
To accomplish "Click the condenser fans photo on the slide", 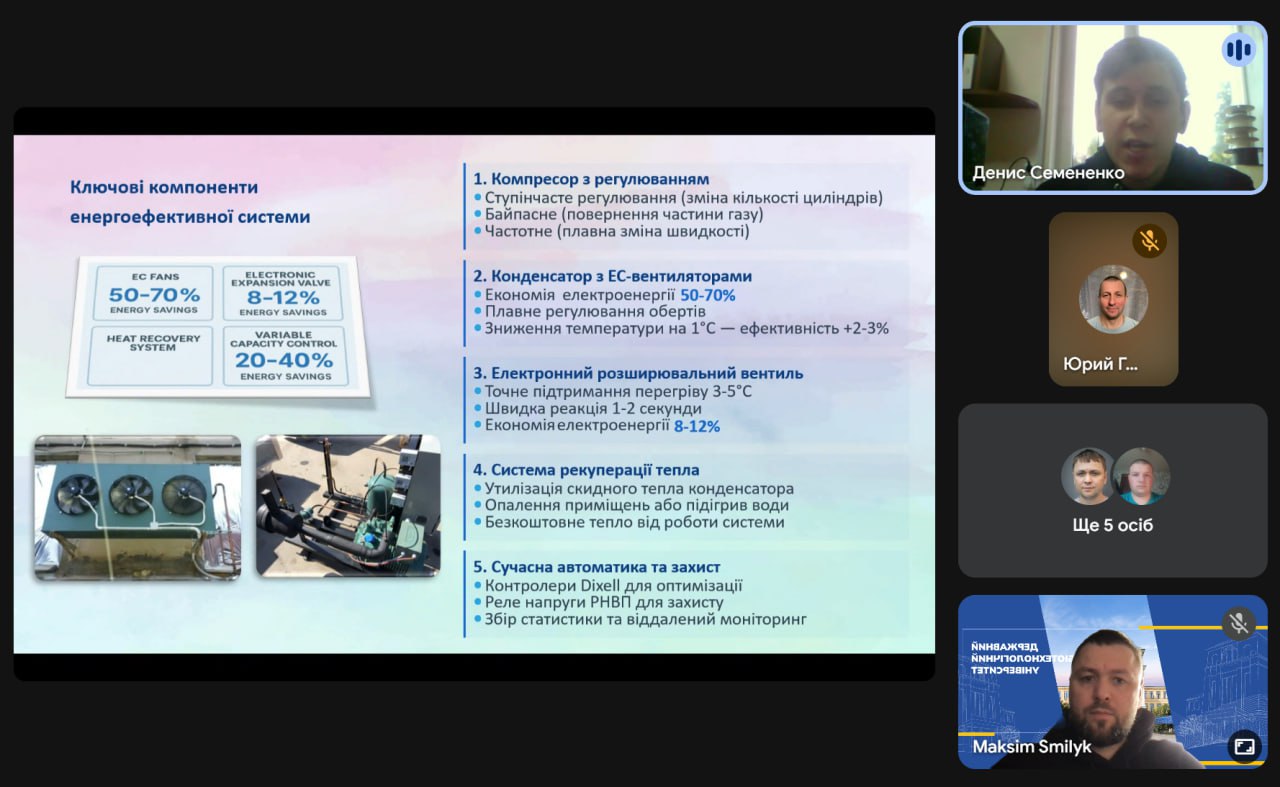I will pos(138,506).
